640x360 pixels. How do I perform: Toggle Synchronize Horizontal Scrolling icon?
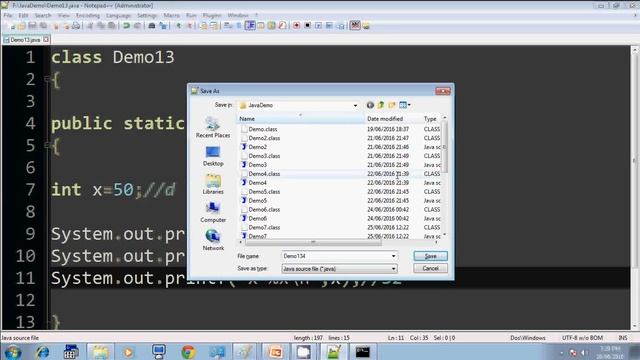click(214, 26)
